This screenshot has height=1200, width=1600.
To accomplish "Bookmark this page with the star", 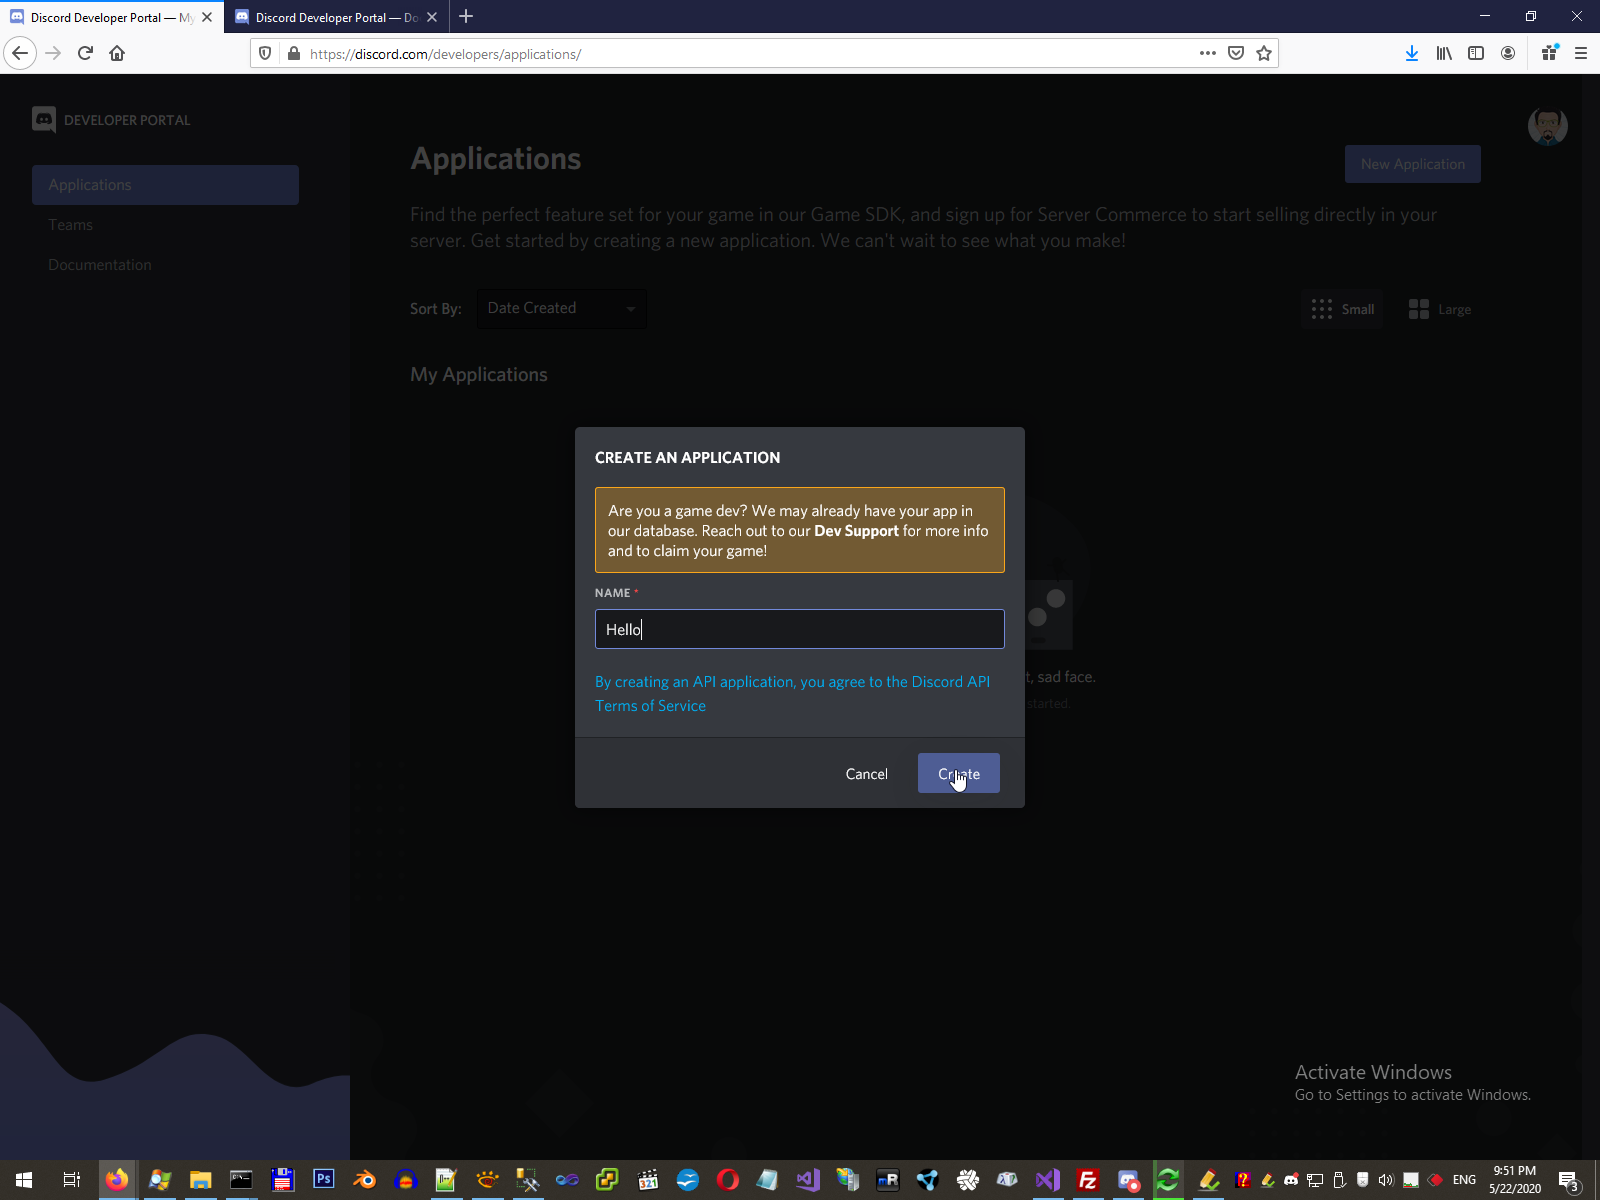I will [1264, 53].
